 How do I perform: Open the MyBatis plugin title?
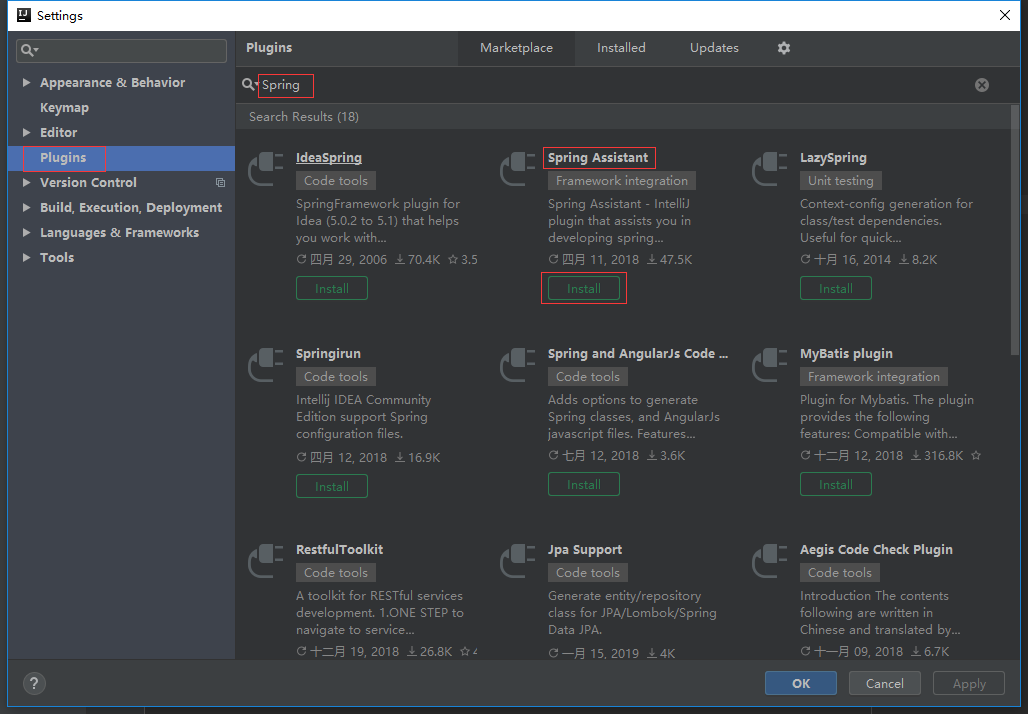(846, 353)
